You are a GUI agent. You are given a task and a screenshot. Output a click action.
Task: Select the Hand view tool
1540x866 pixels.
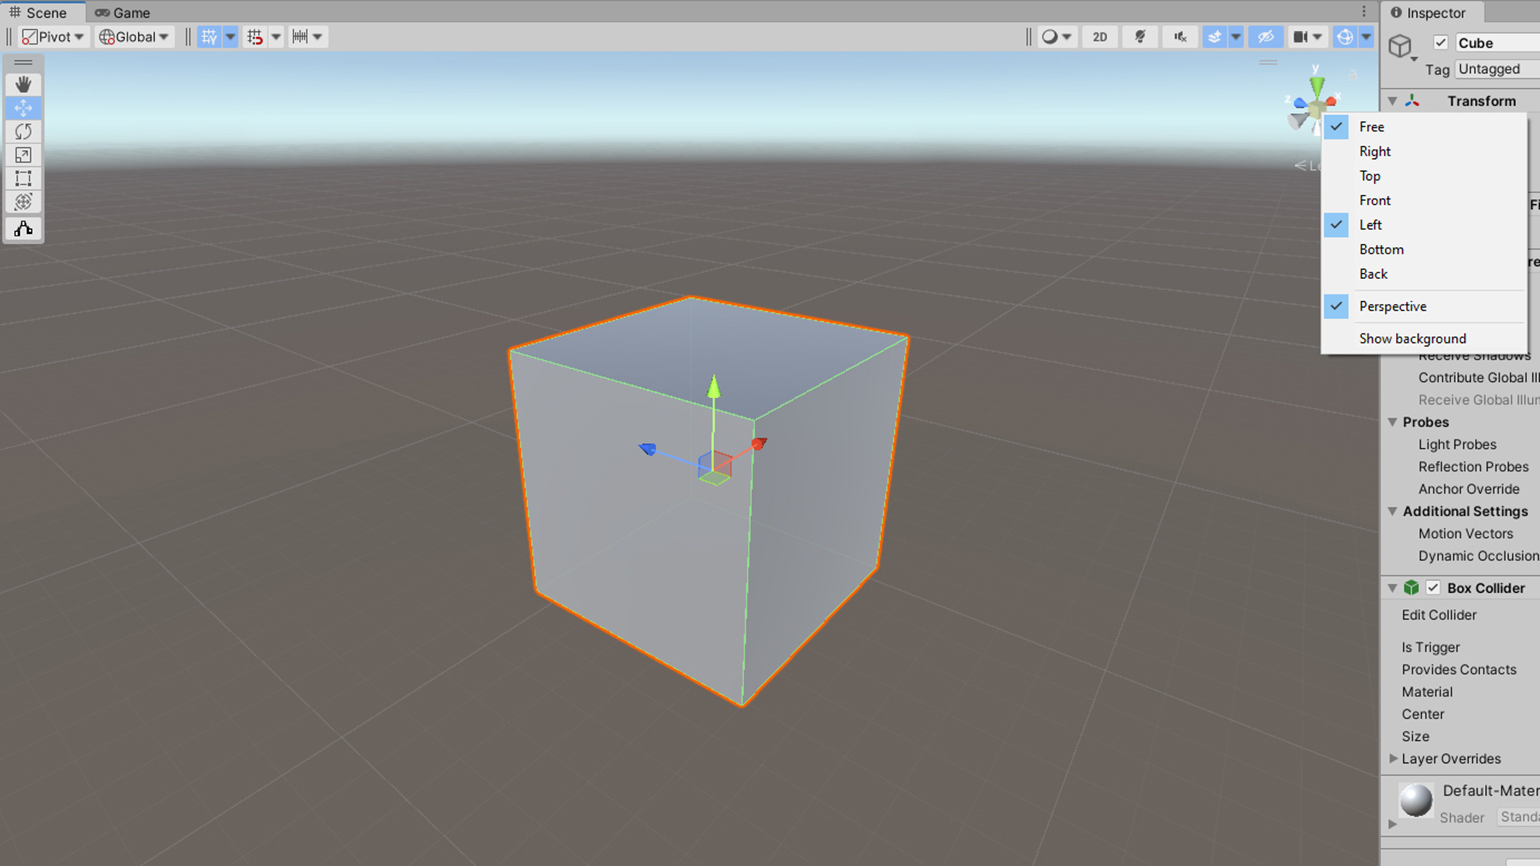point(23,84)
